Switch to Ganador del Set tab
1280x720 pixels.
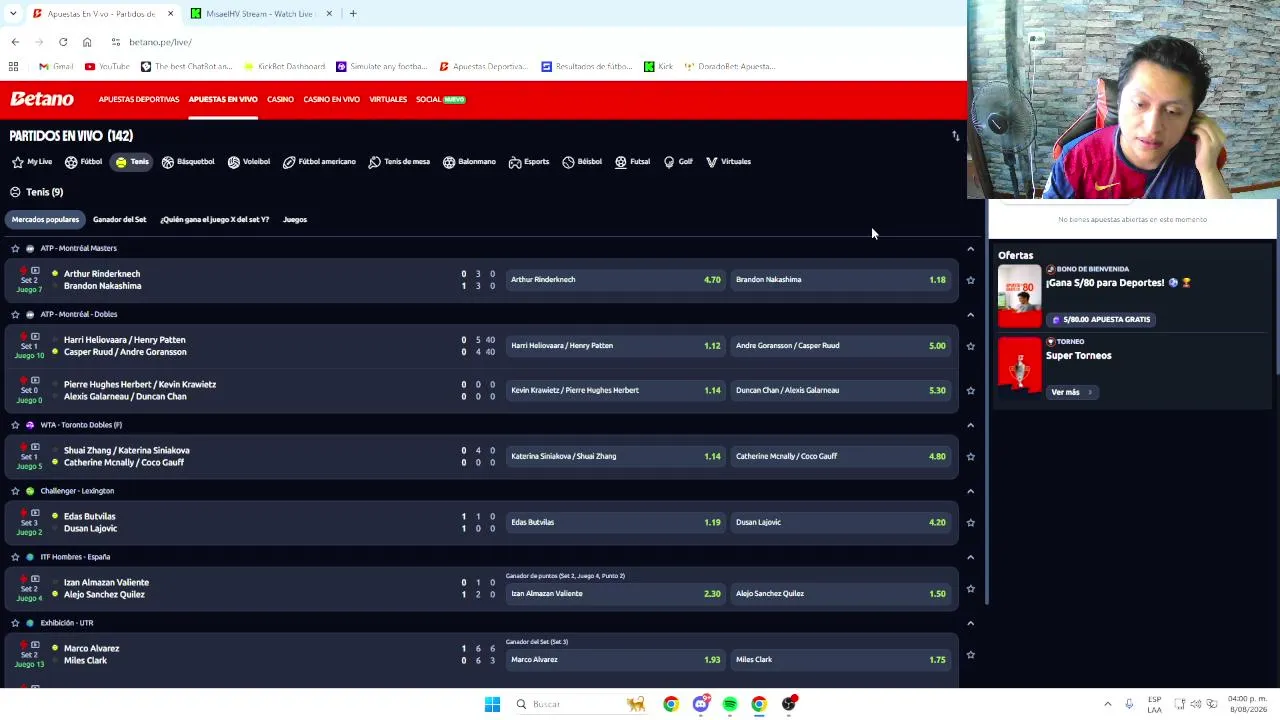(x=119, y=219)
